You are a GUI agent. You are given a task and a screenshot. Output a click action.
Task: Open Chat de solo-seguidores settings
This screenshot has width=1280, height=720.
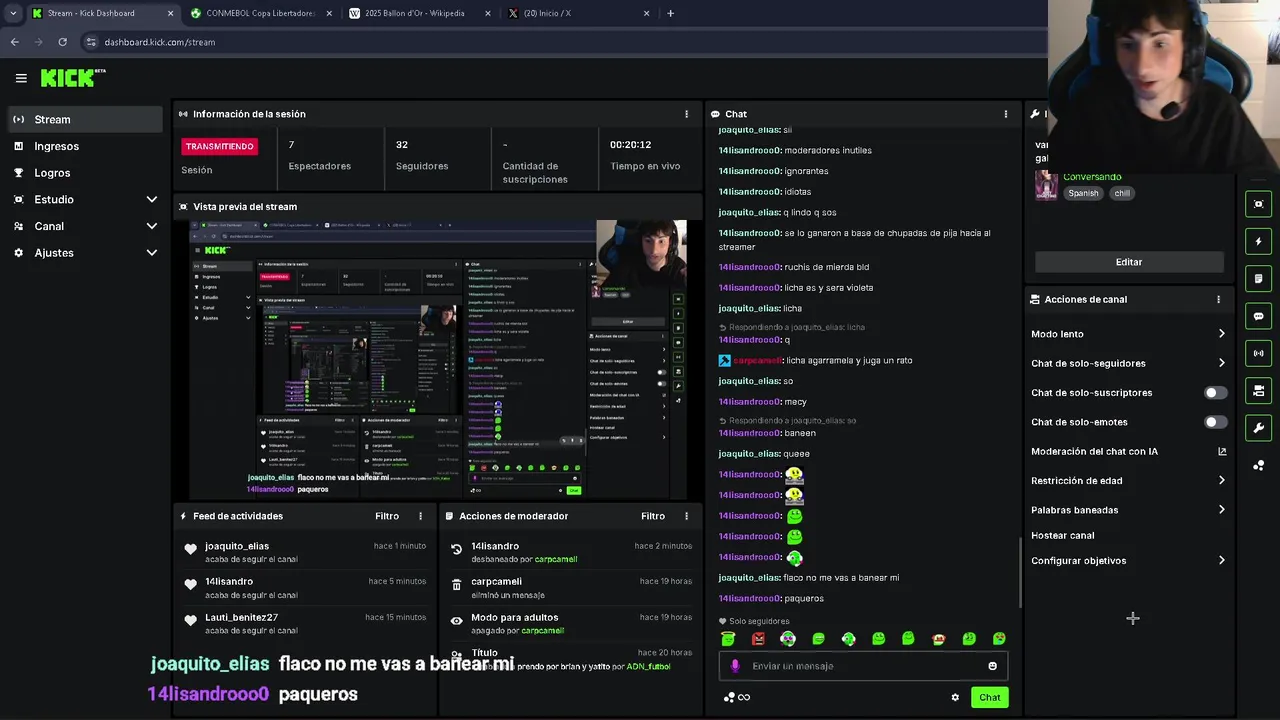tap(1129, 363)
